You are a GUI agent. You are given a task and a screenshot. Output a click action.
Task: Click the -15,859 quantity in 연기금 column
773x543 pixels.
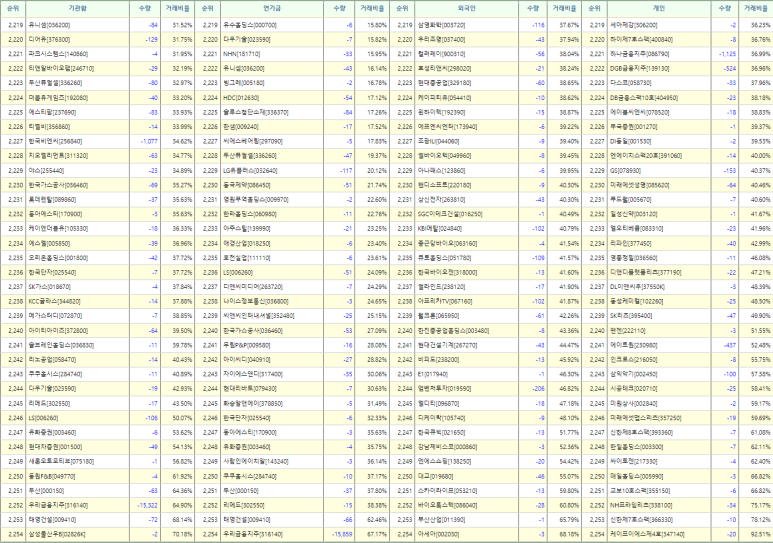[x=342, y=535]
